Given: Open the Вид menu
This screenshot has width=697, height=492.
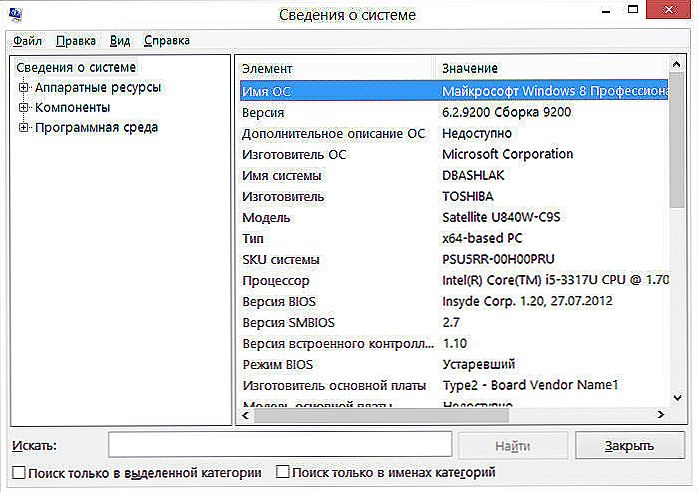Looking at the screenshot, I should coord(120,41).
